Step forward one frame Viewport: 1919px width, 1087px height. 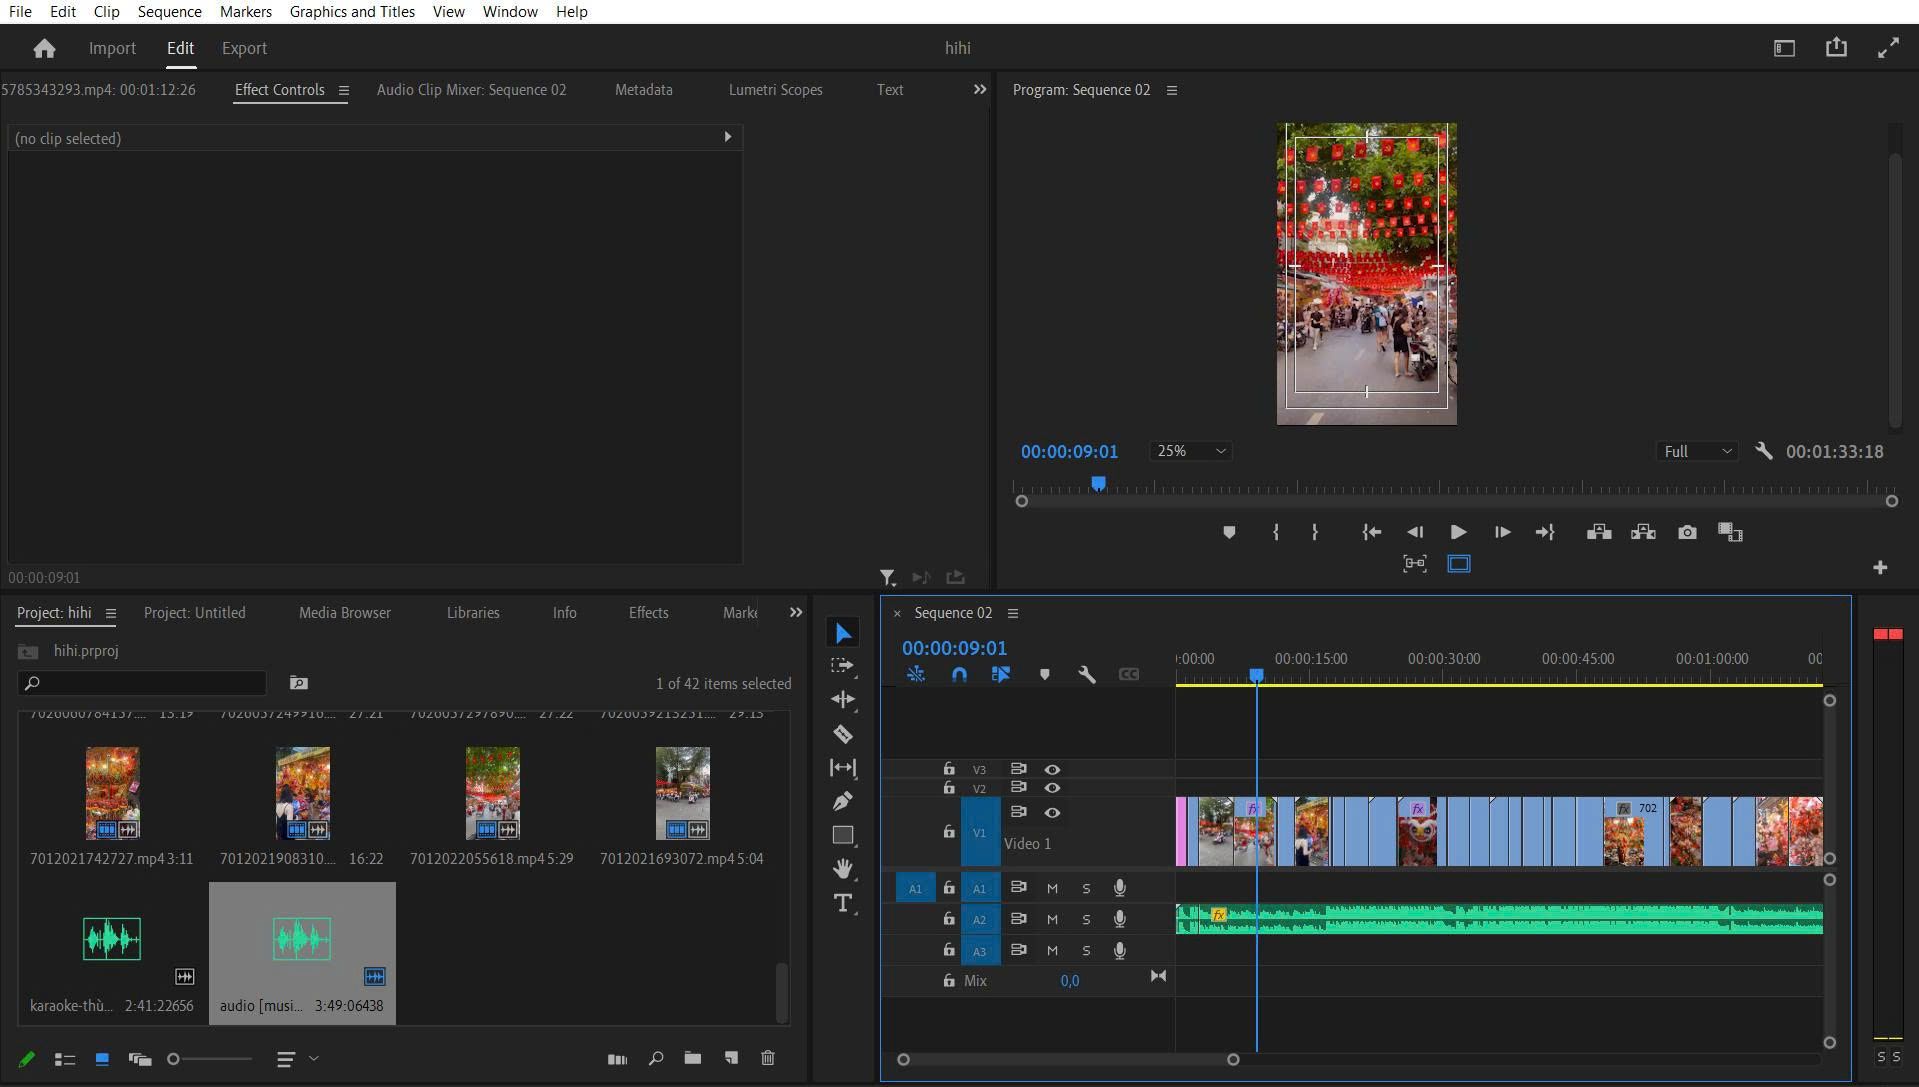click(x=1502, y=532)
